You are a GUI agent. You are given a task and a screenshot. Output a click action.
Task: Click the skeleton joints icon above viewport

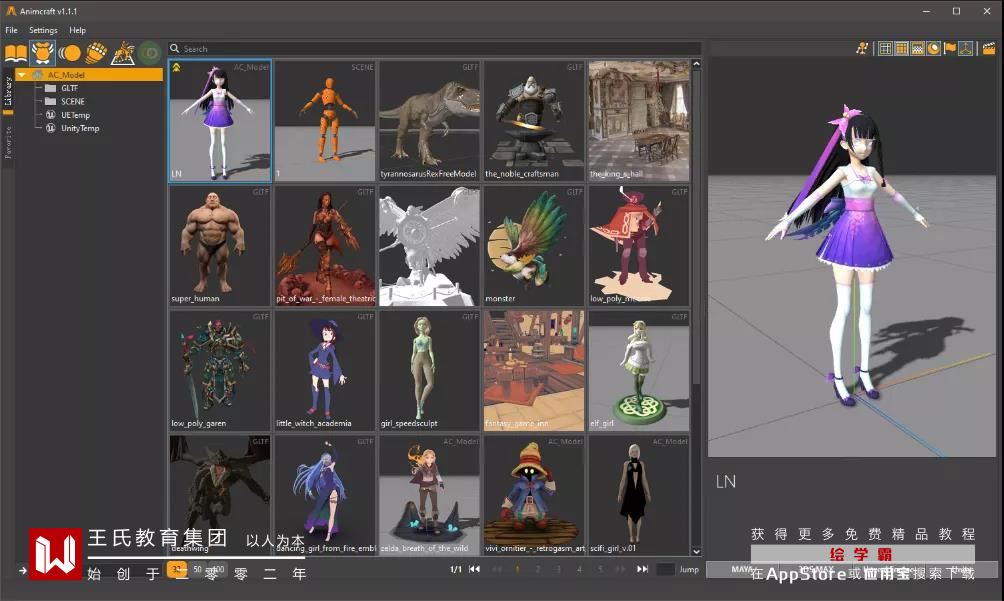862,48
